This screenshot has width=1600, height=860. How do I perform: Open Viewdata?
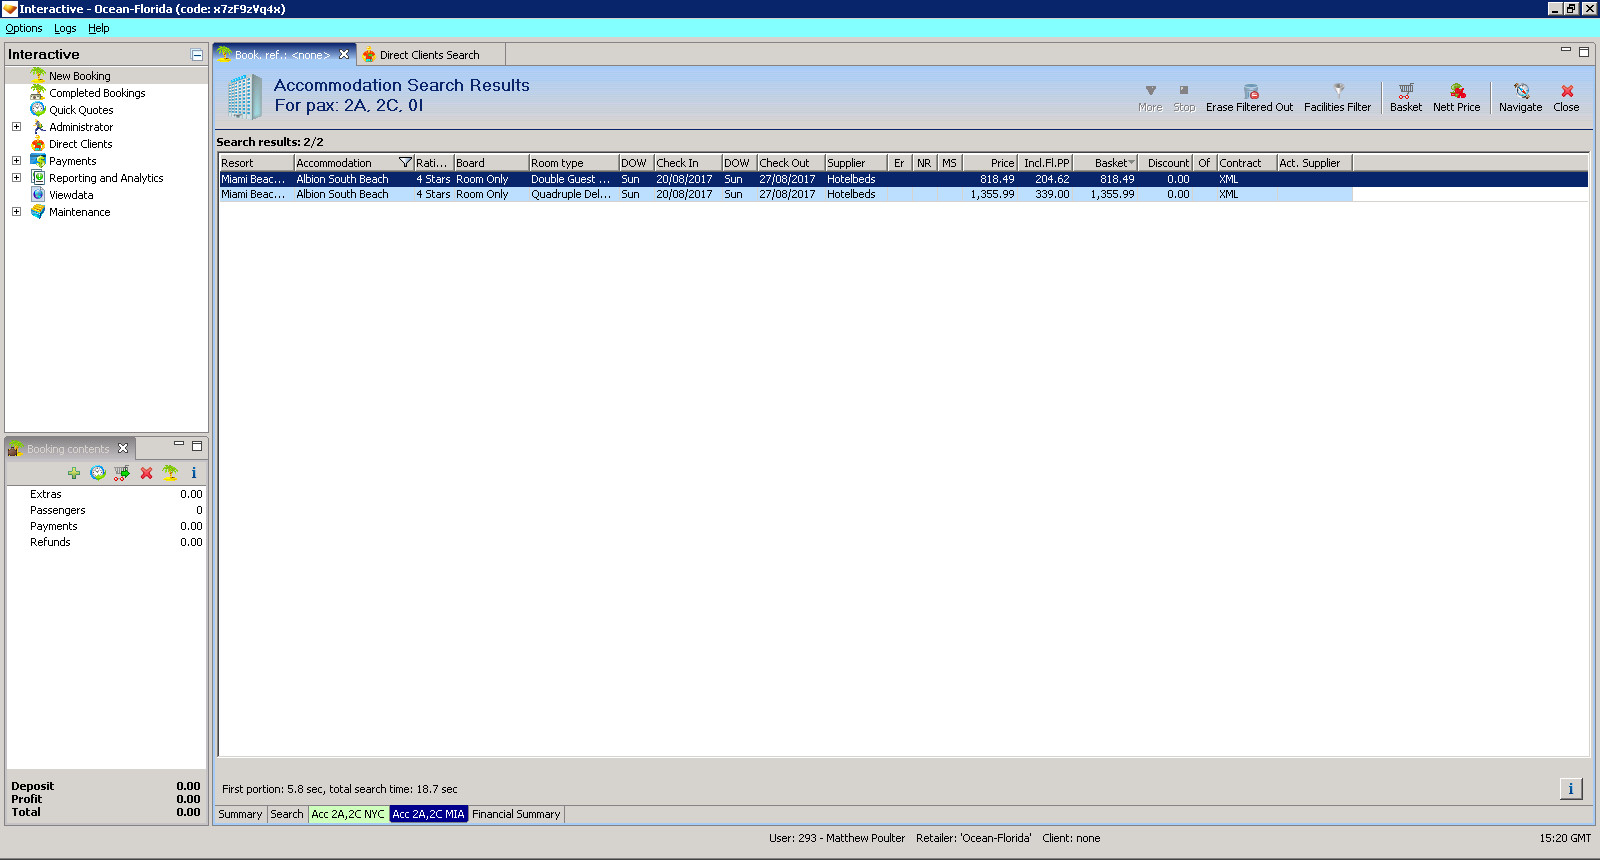pyautogui.click(x=71, y=195)
